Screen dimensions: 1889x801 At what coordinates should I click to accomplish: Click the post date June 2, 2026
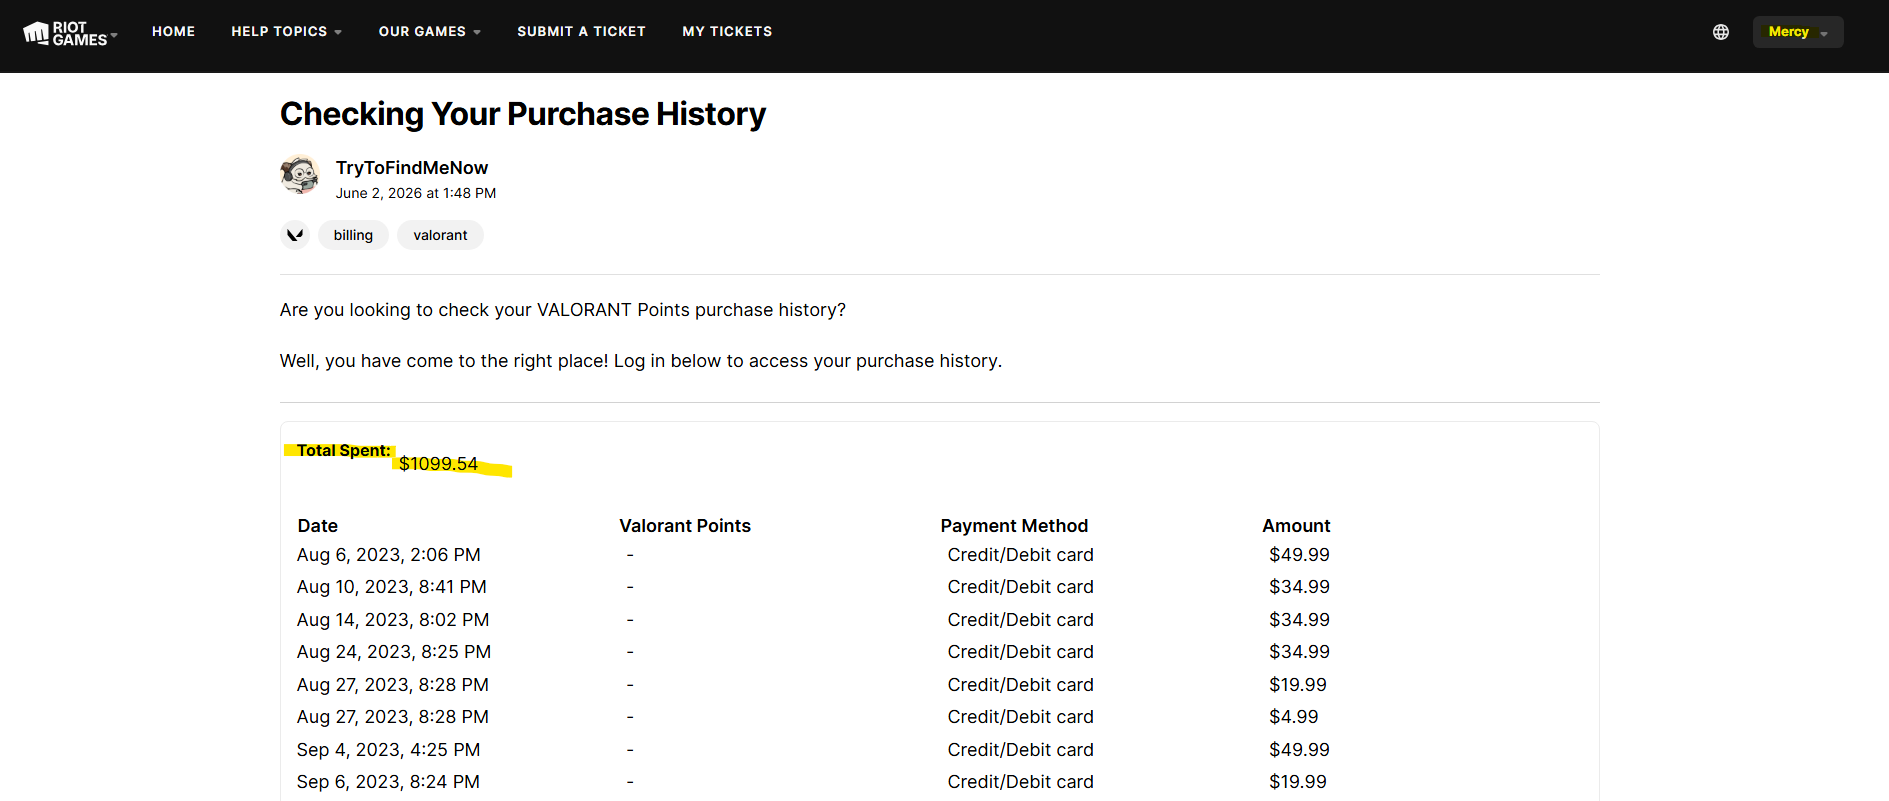click(415, 193)
